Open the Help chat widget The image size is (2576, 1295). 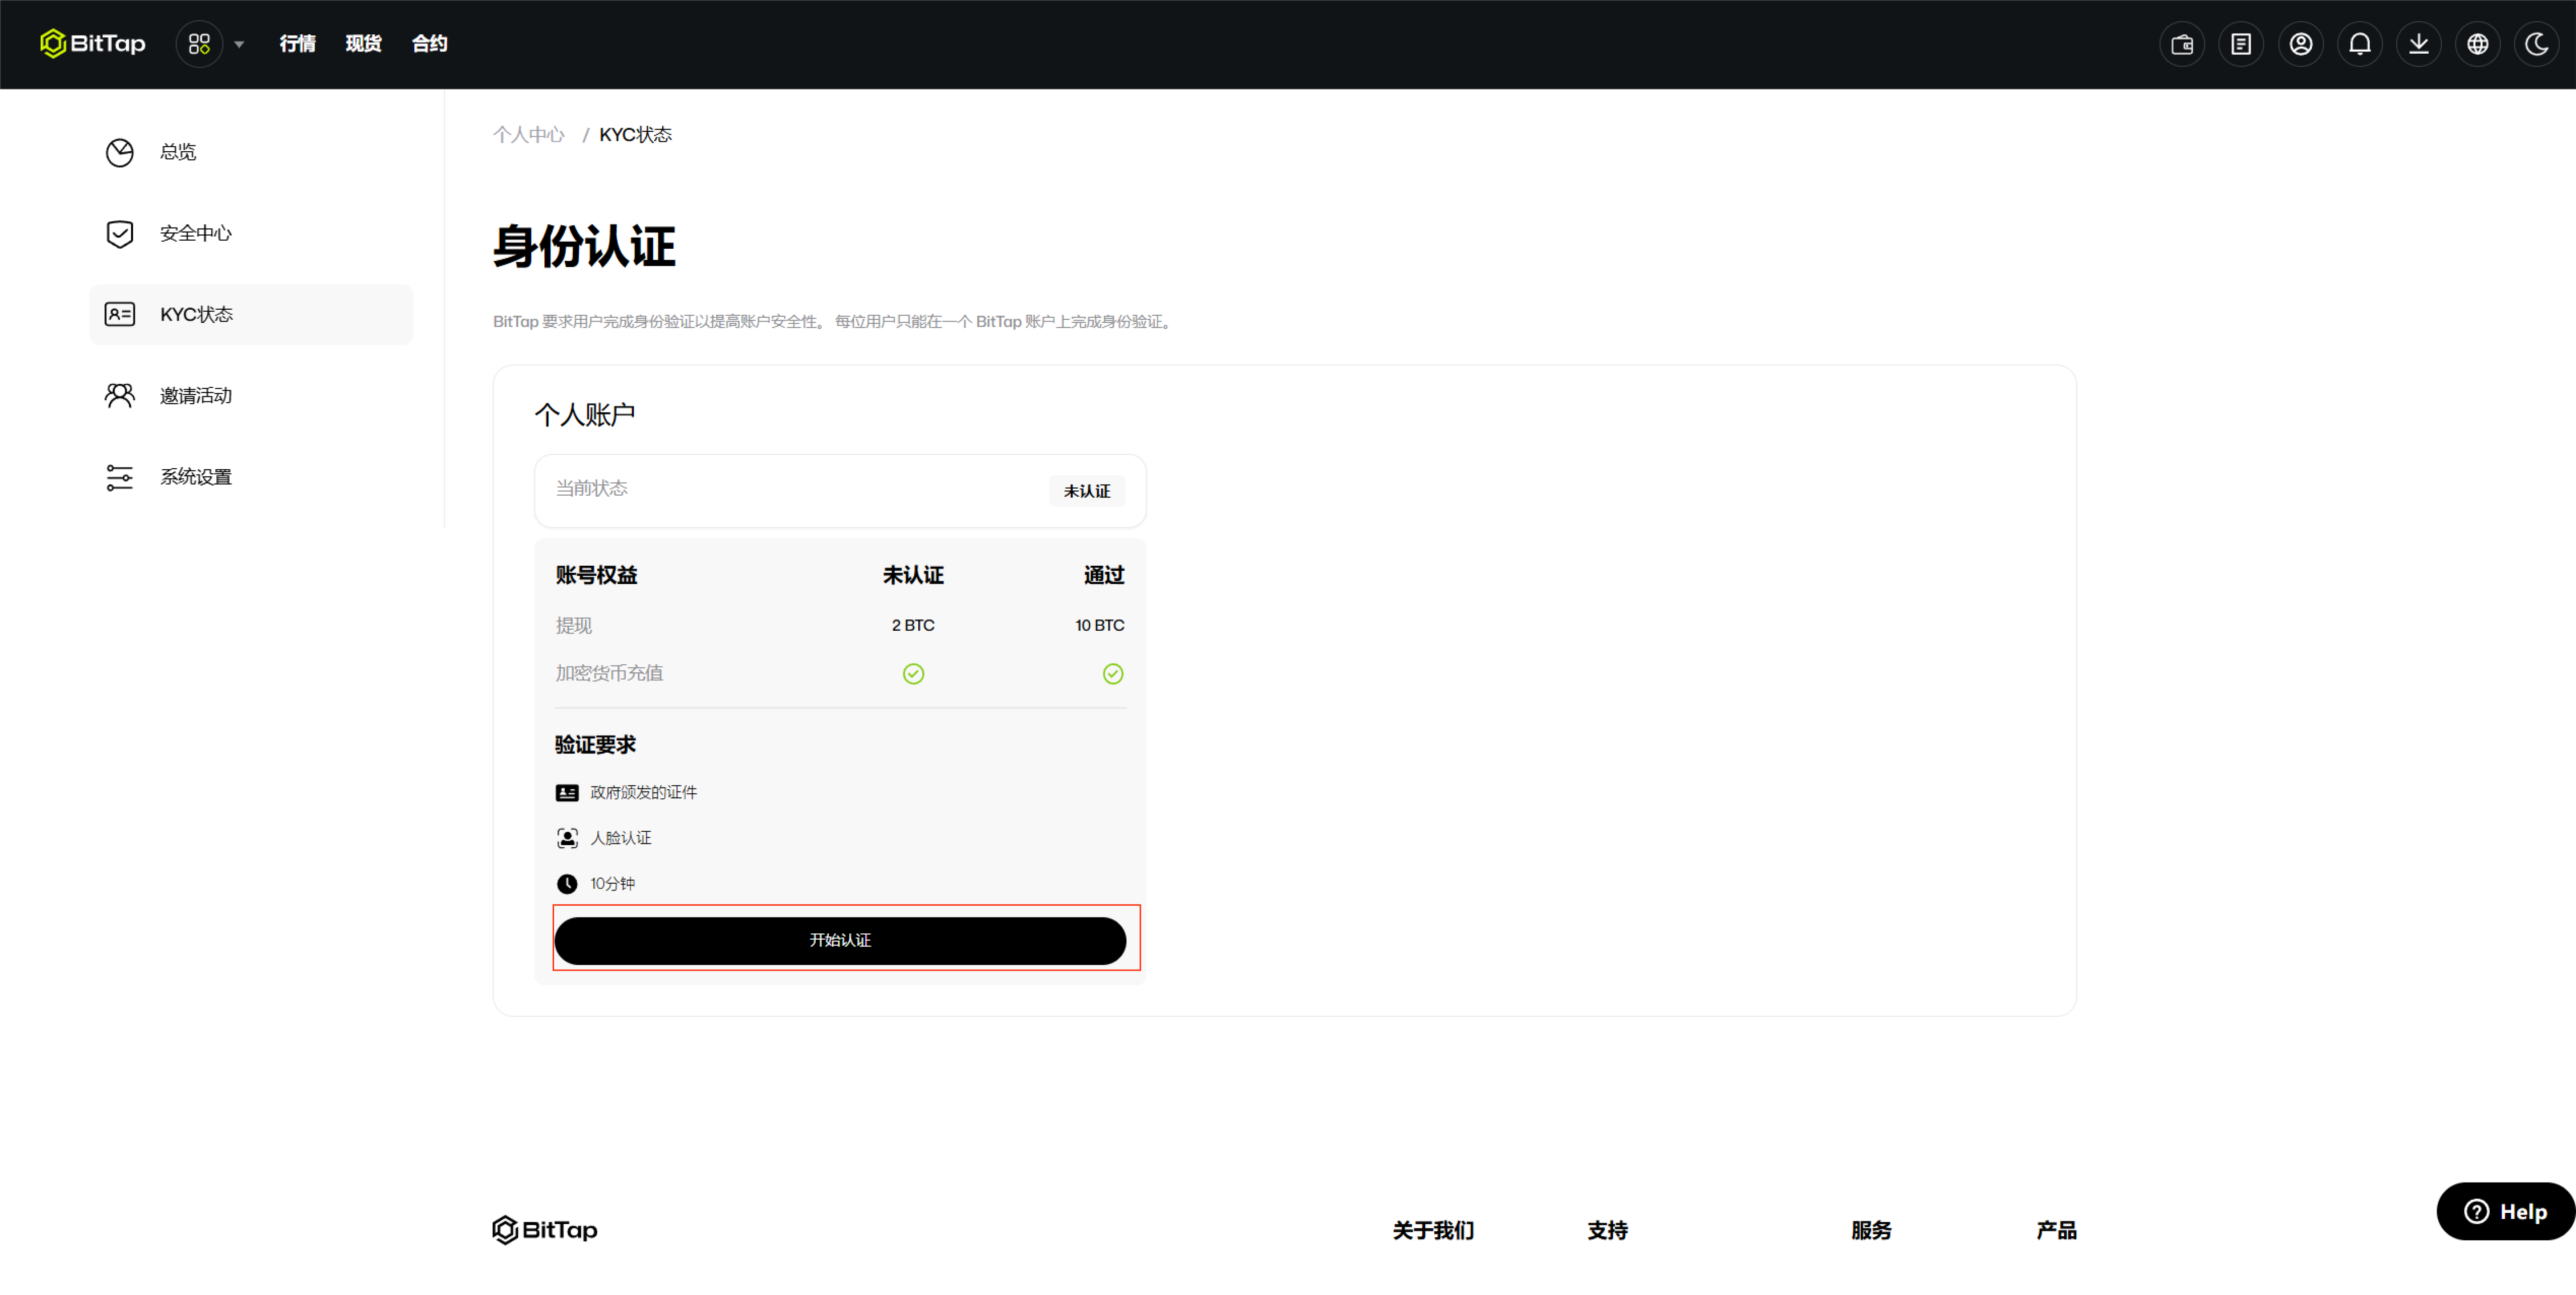coord(2505,1211)
